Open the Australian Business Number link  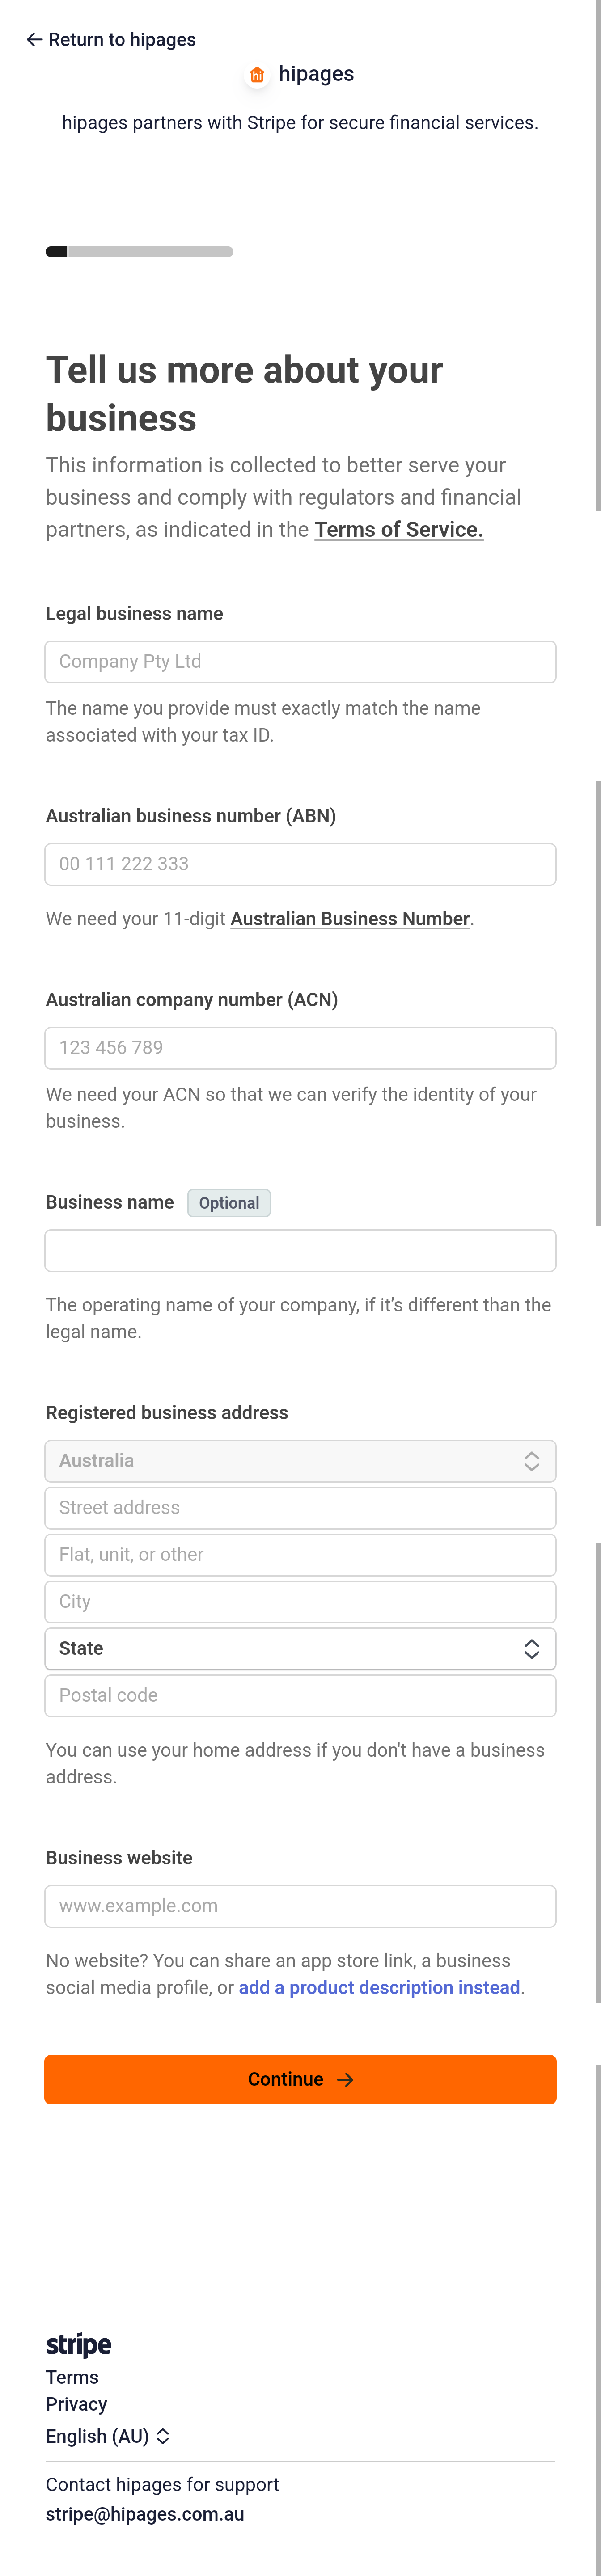point(350,919)
